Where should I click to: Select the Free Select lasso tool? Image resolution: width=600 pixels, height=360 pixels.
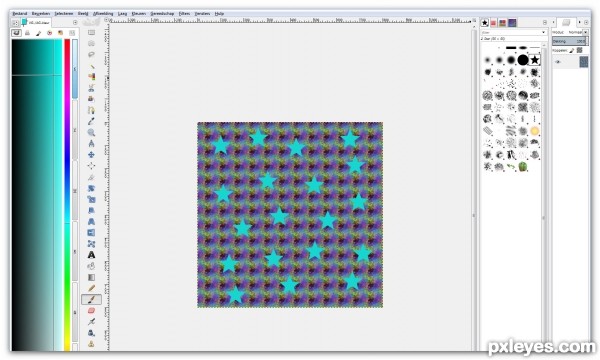pos(91,55)
